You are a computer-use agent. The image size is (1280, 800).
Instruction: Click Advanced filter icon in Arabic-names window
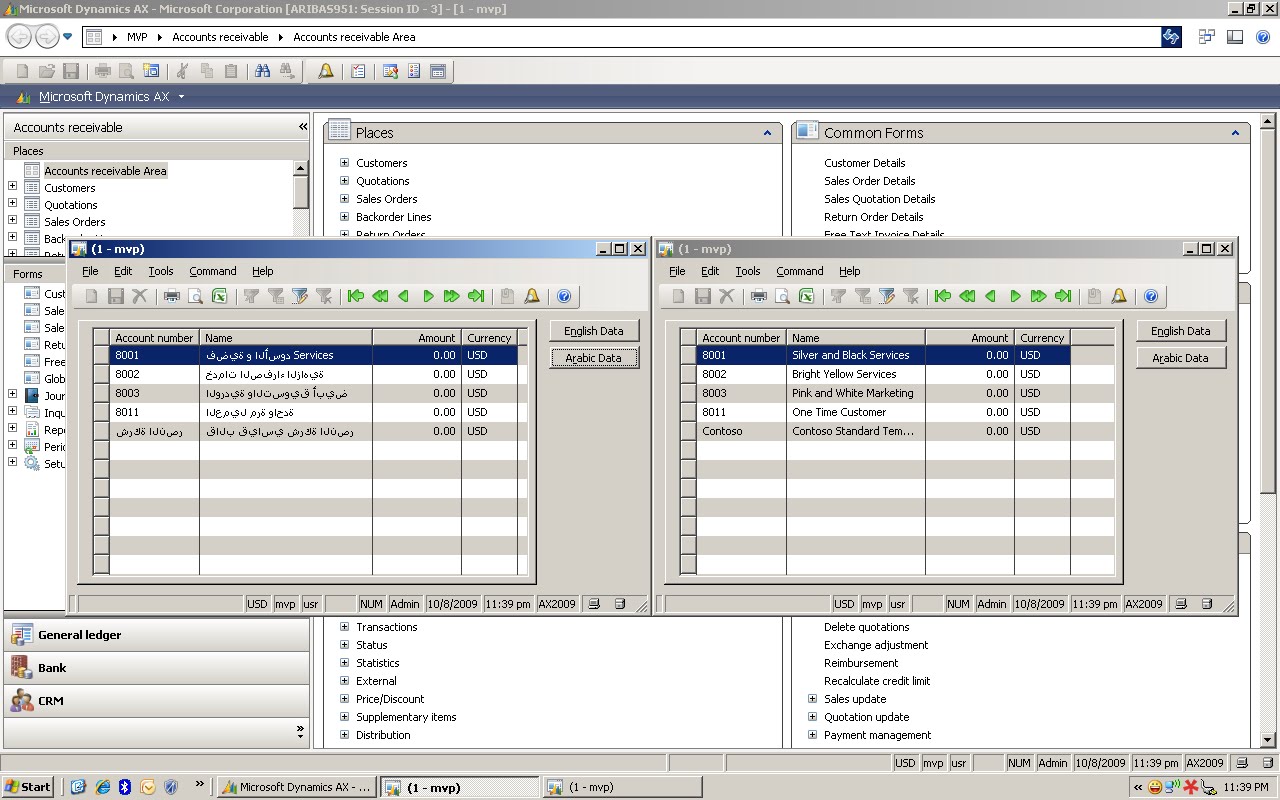[300, 296]
